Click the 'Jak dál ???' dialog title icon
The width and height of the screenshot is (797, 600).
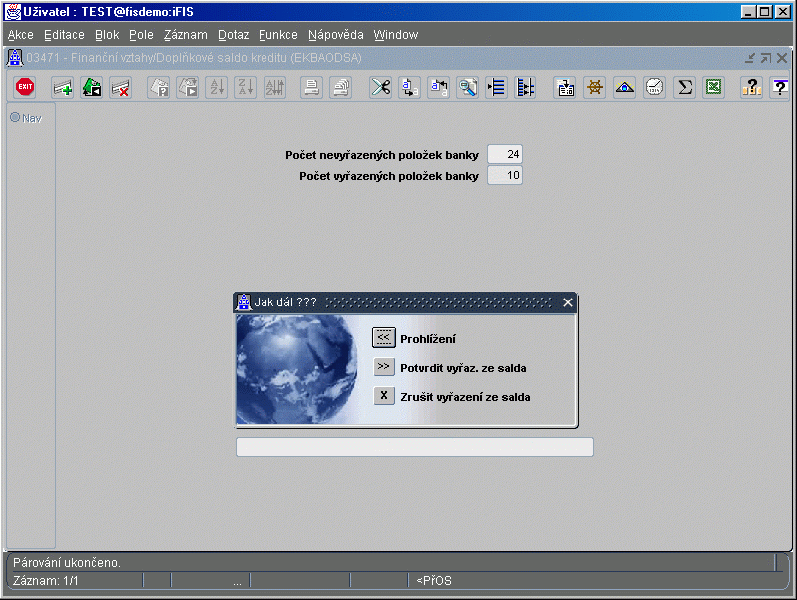click(244, 302)
